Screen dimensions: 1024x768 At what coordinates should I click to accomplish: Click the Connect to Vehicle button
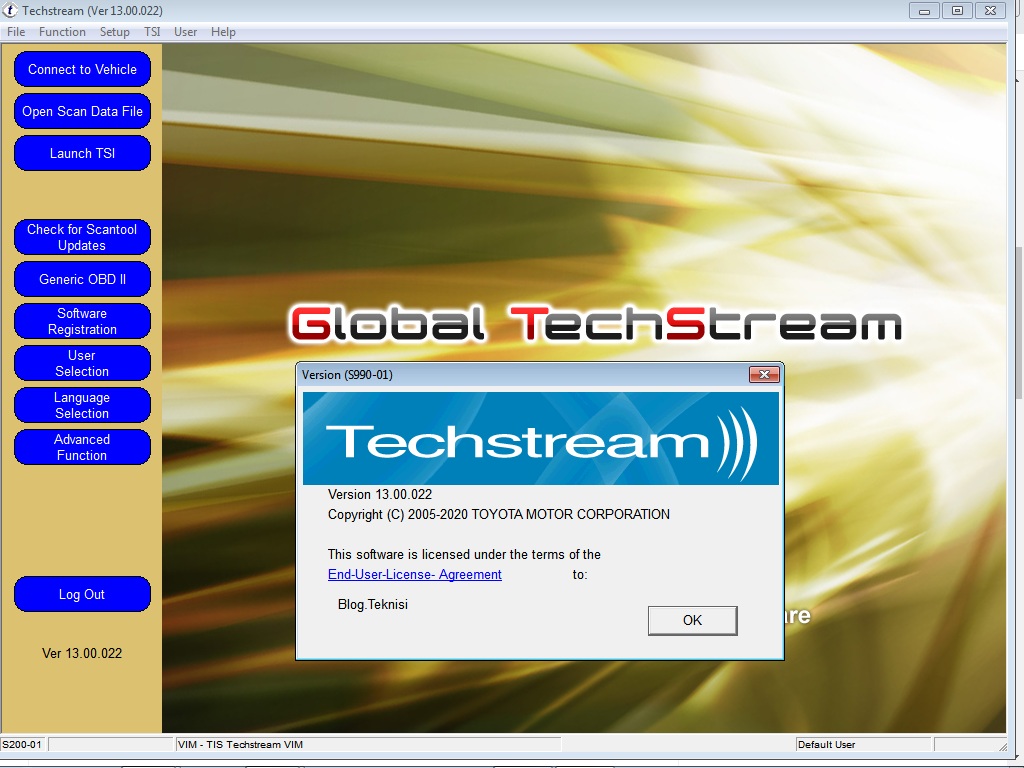click(82, 69)
